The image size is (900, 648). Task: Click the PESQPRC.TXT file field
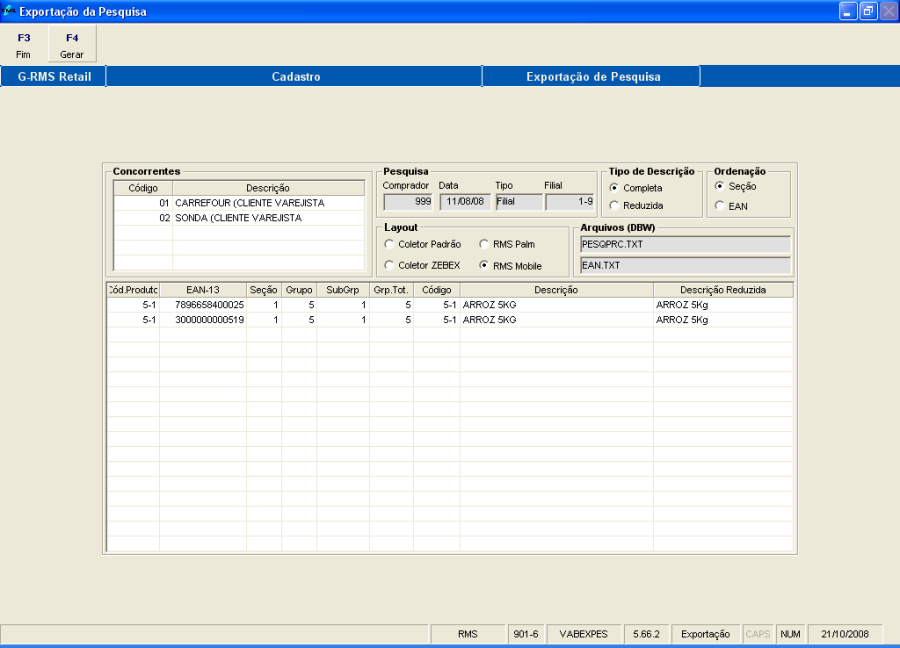click(x=685, y=244)
